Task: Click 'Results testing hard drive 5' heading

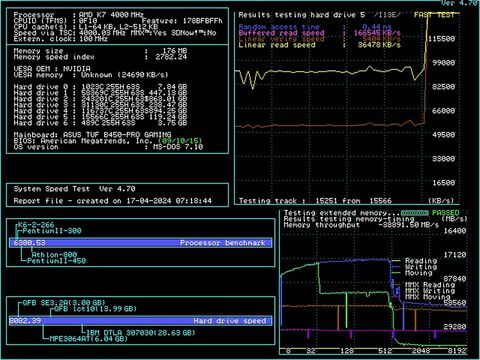Action: click(302, 15)
